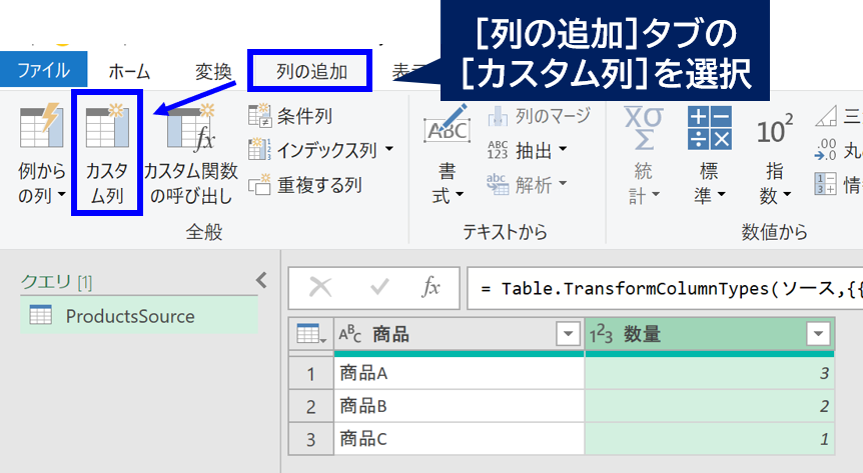Click the trigonometry triangle icon
863x473 pixels.
click(826, 116)
